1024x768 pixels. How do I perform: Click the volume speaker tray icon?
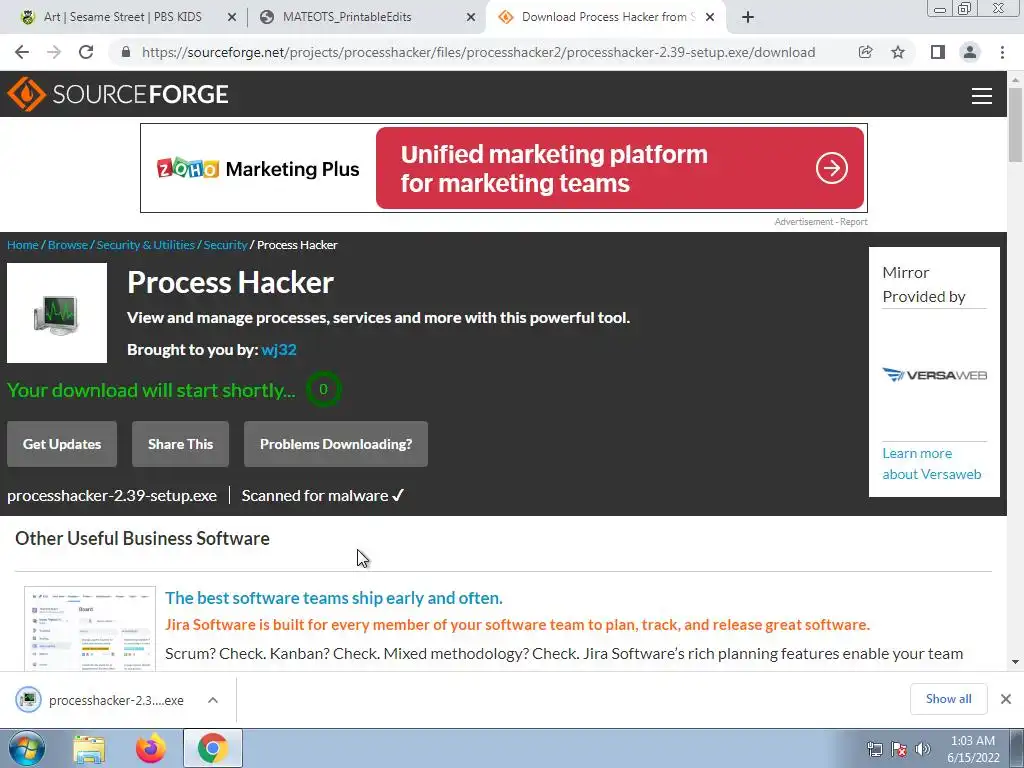click(x=923, y=749)
